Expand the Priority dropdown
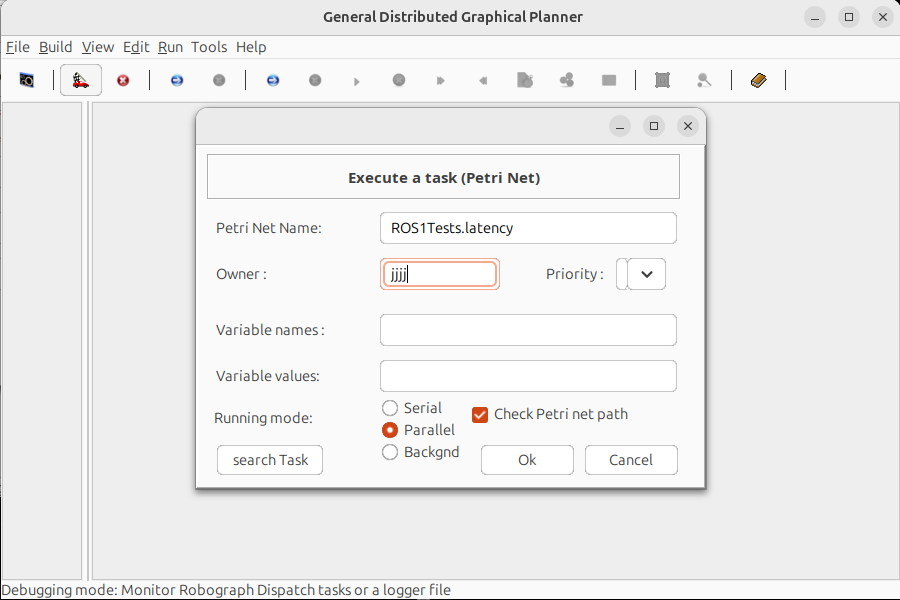The image size is (900, 600). coord(646,274)
